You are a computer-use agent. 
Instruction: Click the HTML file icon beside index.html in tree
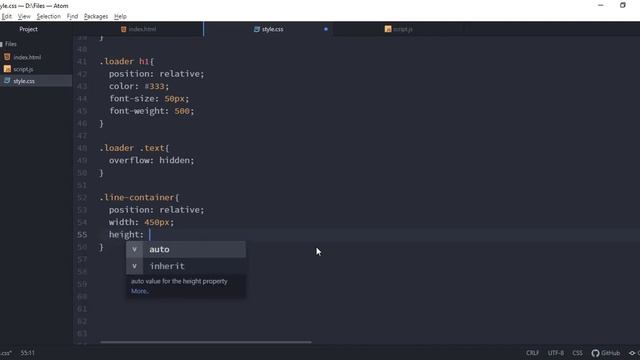[x=7, y=57]
